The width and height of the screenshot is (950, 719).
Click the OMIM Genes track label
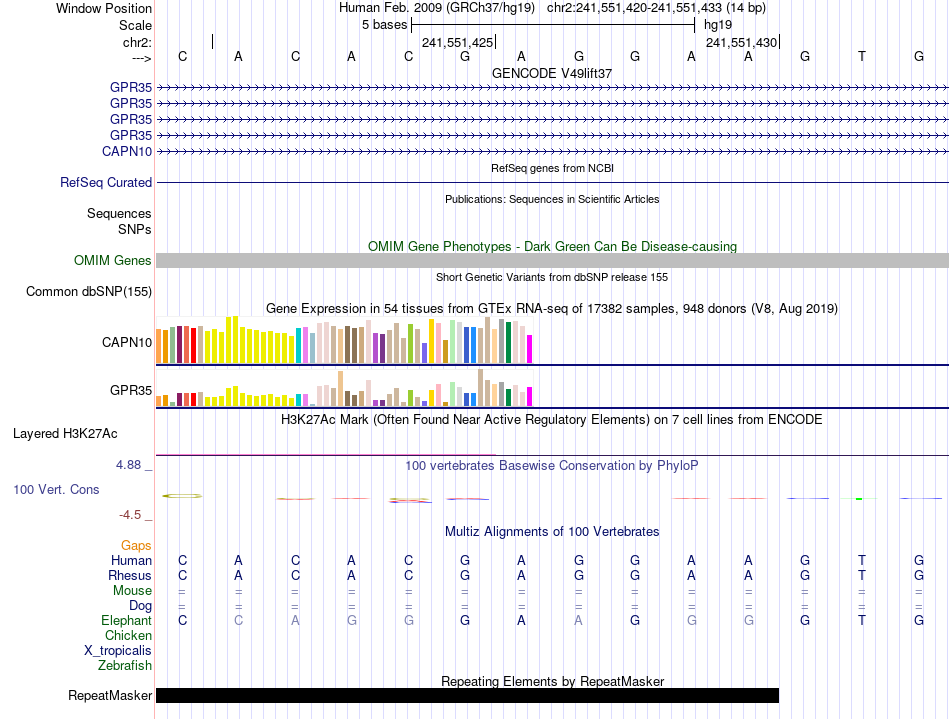tap(113, 260)
